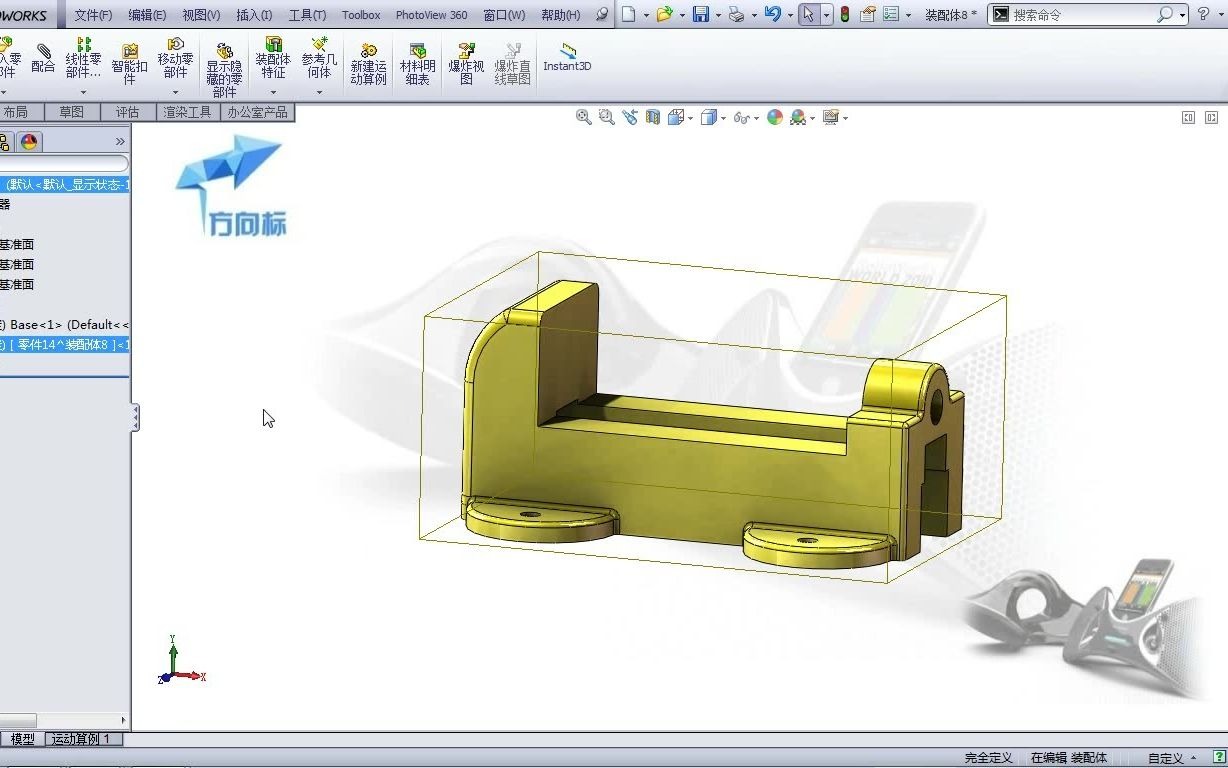Click Zoom to Fit in heads-up toolbar
1228x768 pixels.
584,117
